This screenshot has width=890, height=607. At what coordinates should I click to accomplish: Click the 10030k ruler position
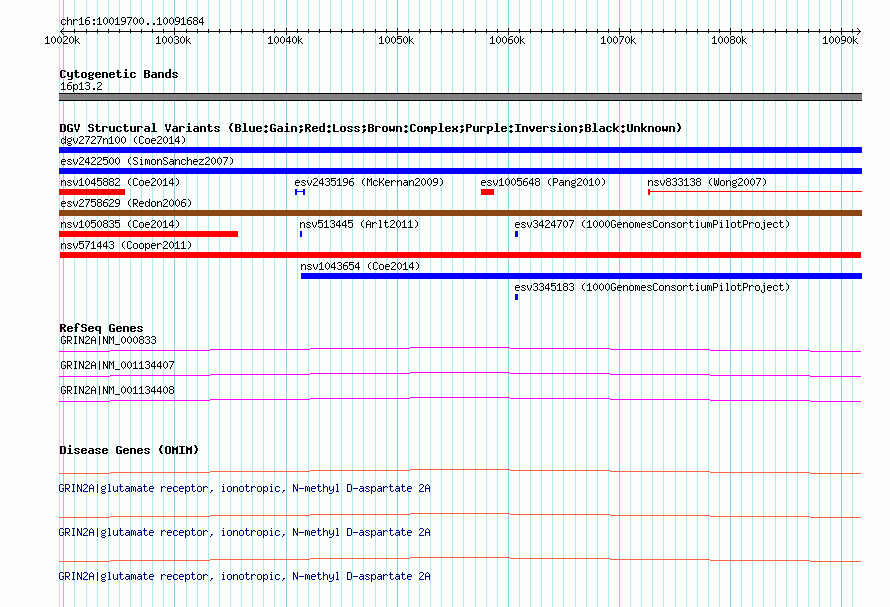pos(173,40)
